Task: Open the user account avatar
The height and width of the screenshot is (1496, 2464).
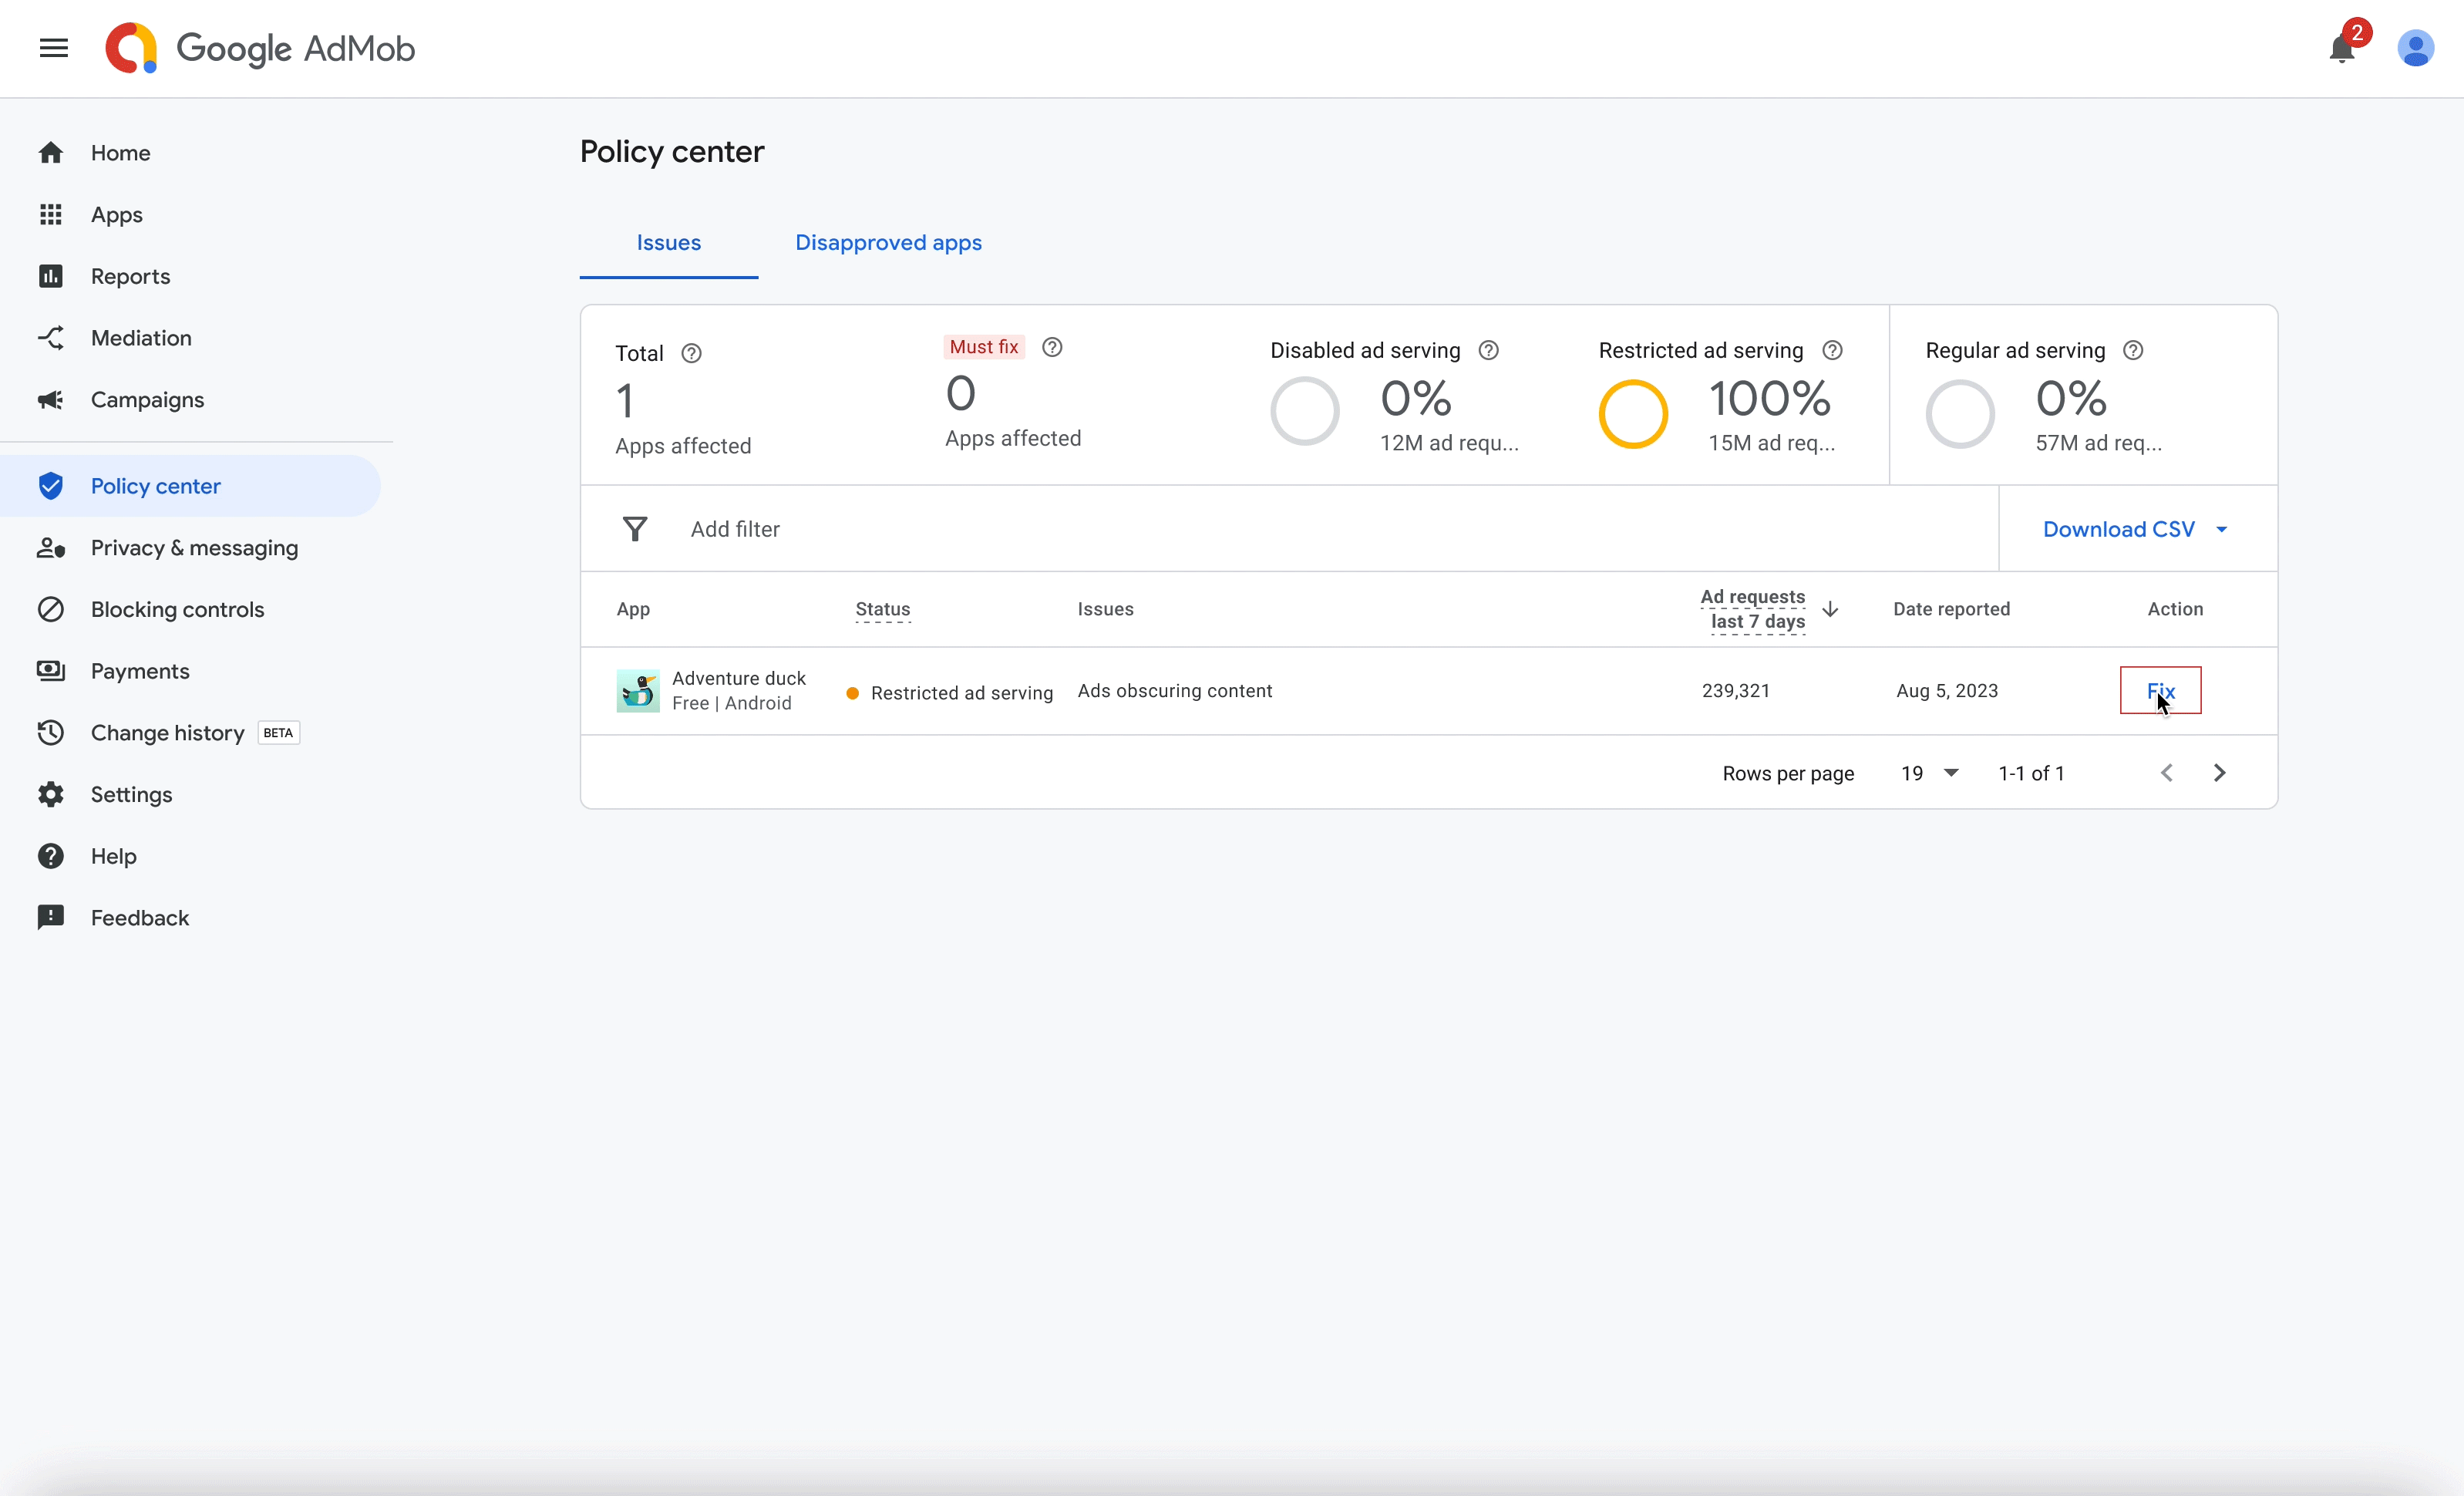Action: 2416,48
